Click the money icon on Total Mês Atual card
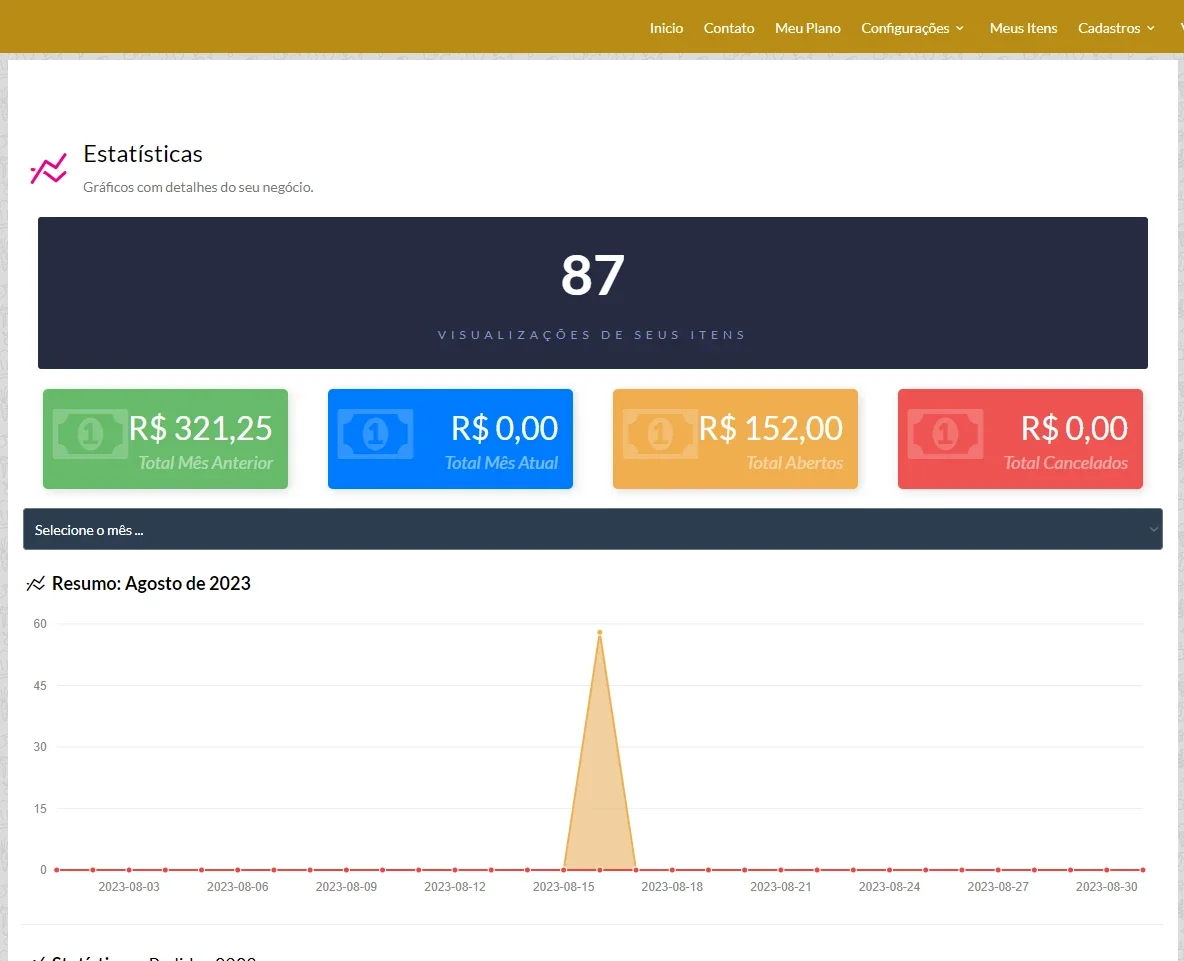Image resolution: width=1184 pixels, height=961 pixels. tap(375, 434)
